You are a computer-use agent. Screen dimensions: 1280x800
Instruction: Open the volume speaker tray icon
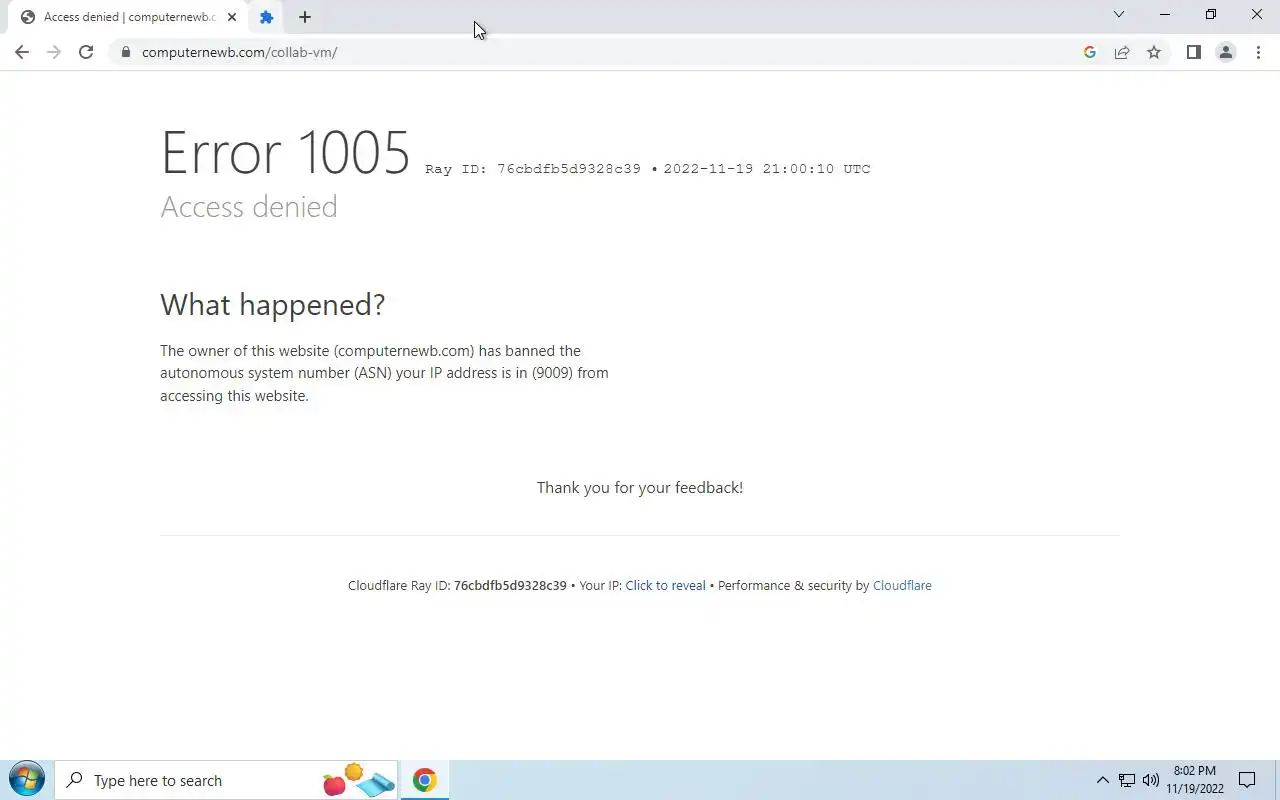point(1151,780)
